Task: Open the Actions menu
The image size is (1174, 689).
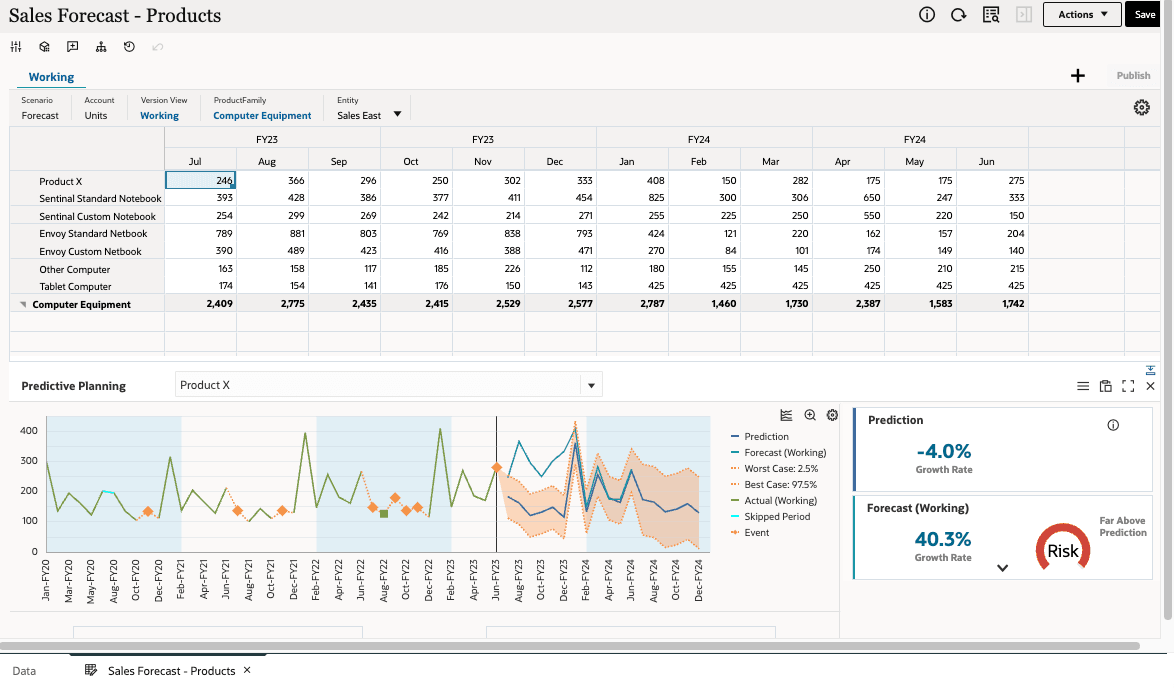Action: tap(1082, 15)
